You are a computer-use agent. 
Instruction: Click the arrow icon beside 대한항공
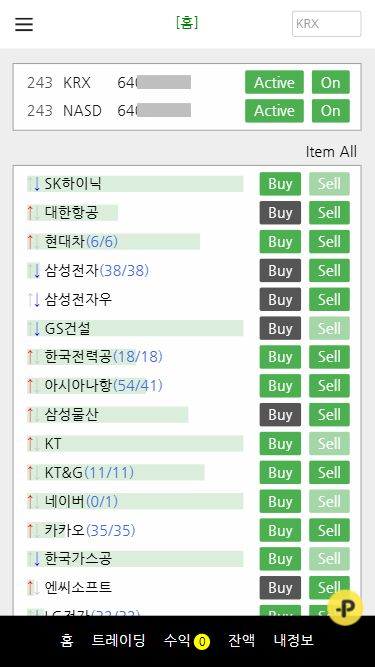tap(34, 213)
